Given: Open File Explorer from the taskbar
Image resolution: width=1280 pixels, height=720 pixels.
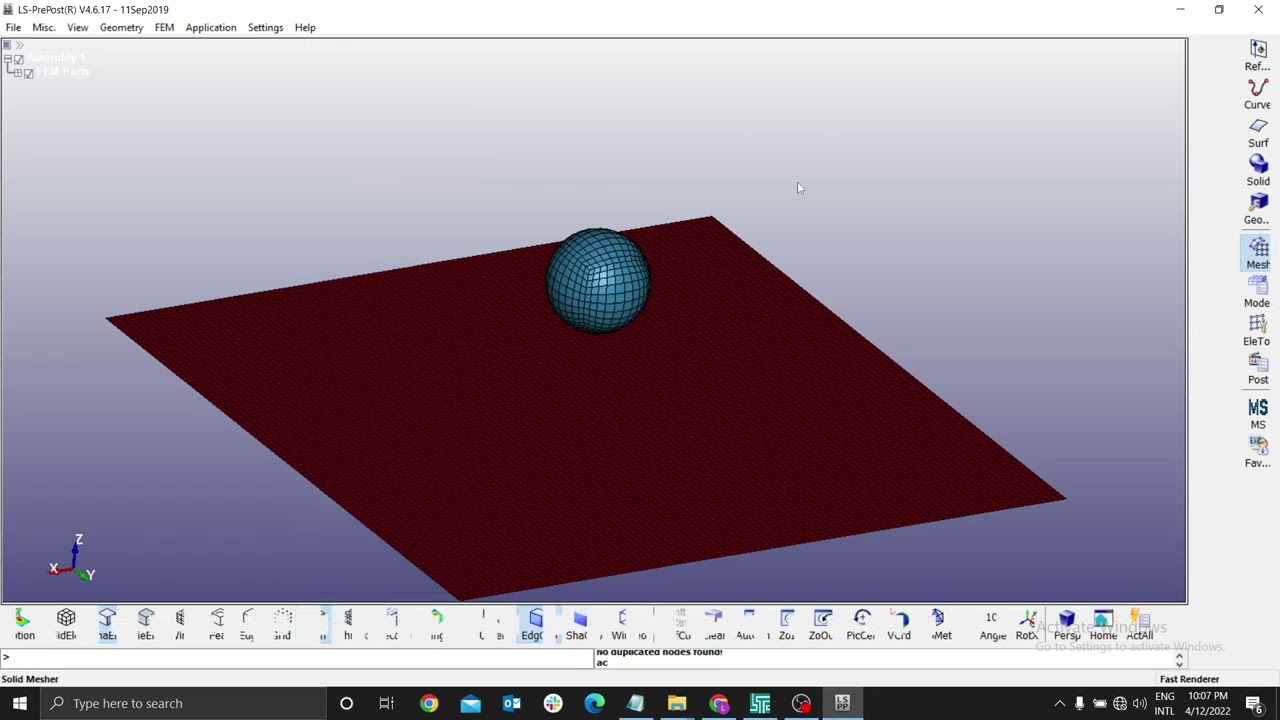Looking at the screenshot, I should point(677,703).
